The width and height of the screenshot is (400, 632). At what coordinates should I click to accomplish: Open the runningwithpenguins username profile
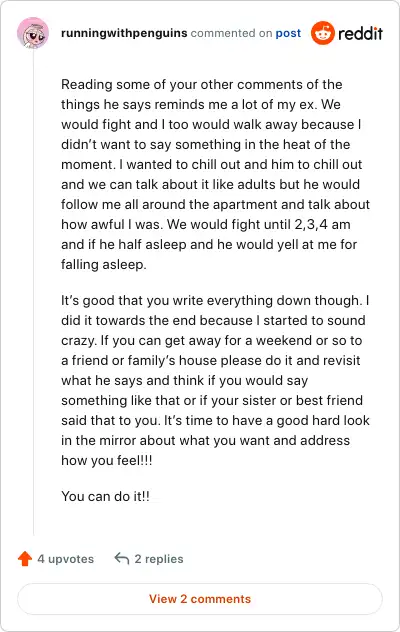click(x=124, y=33)
